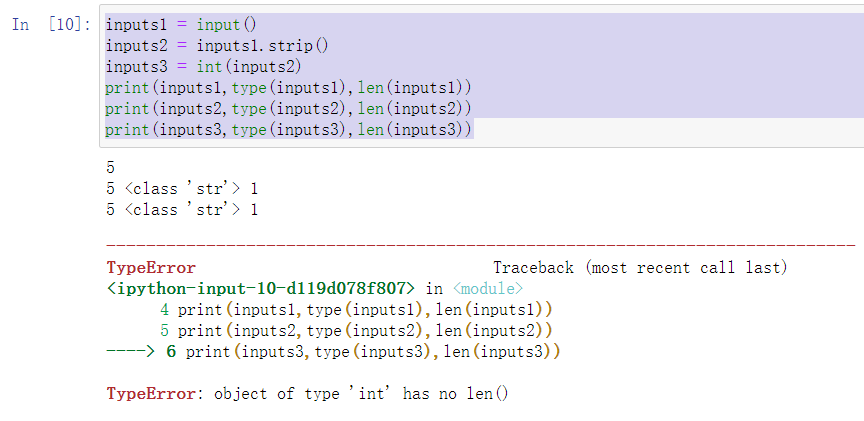The width and height of the screenshot is (864, 421).
Task: Click the '<module>' text in the traceback
Action: 488,288
